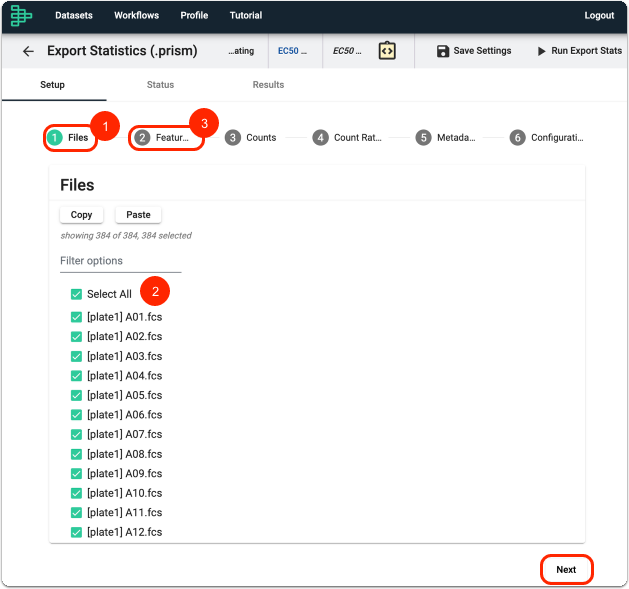Viewport: 629px width, 589px height.
Task: Uncheck [plate1] A11.fcs checkbox
Action: pos(76,512)
